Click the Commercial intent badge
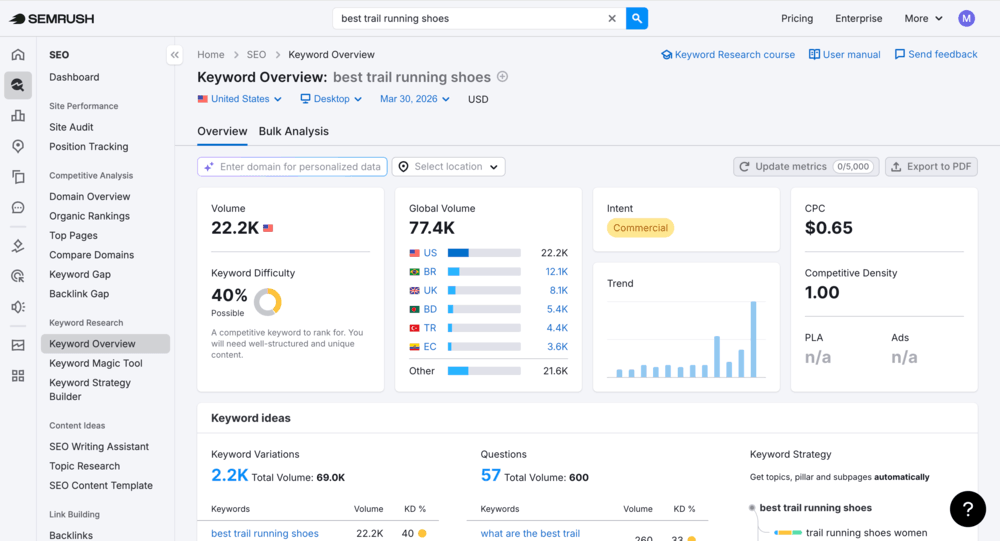This screenshot has width=1000, height=541. pos(640,228)
